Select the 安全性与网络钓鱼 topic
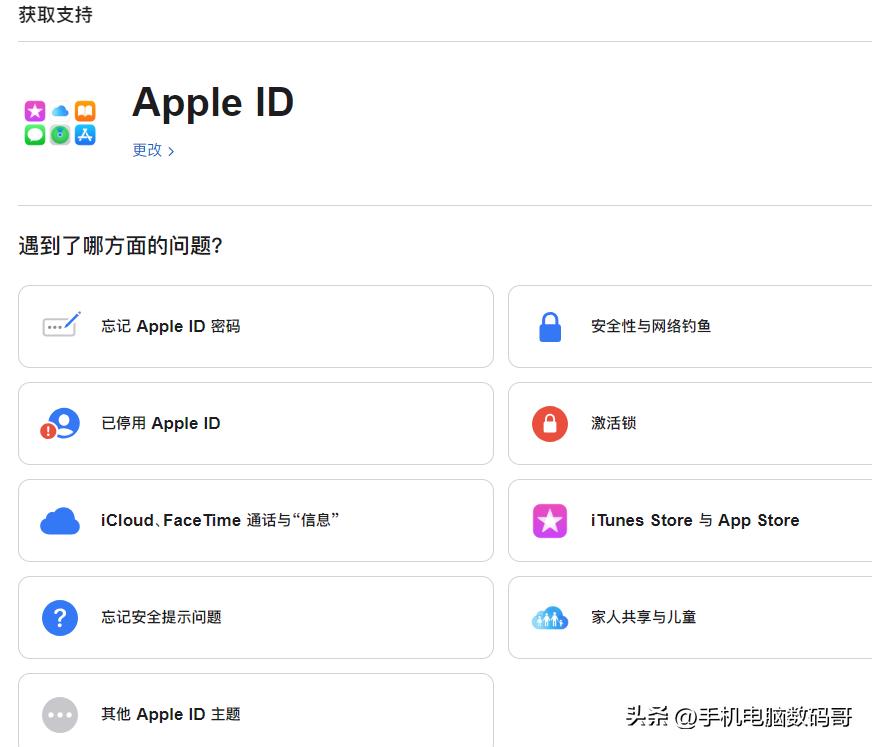Viewport: 872px width, 747px height. pos(690,325)
